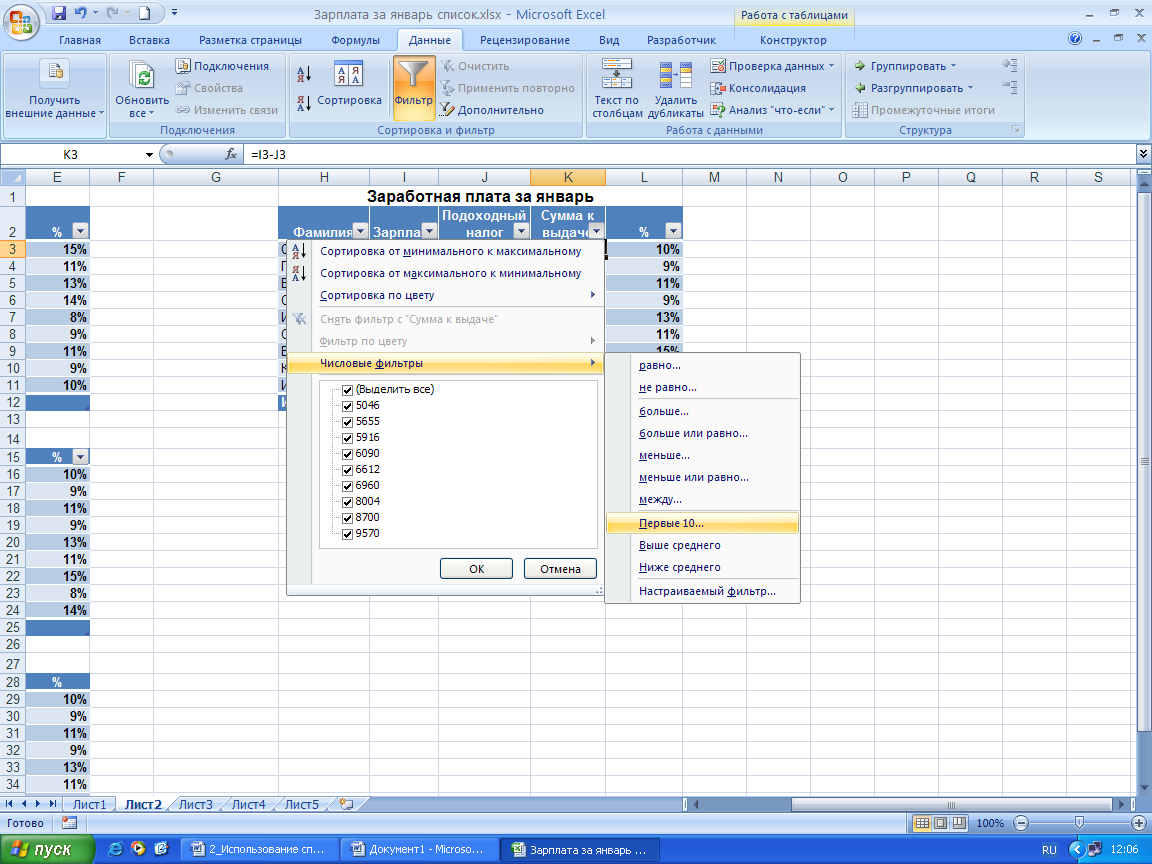This screenshot has height=864, width=1152.
Task: Open Подключения connections
Action: (223, 66)
